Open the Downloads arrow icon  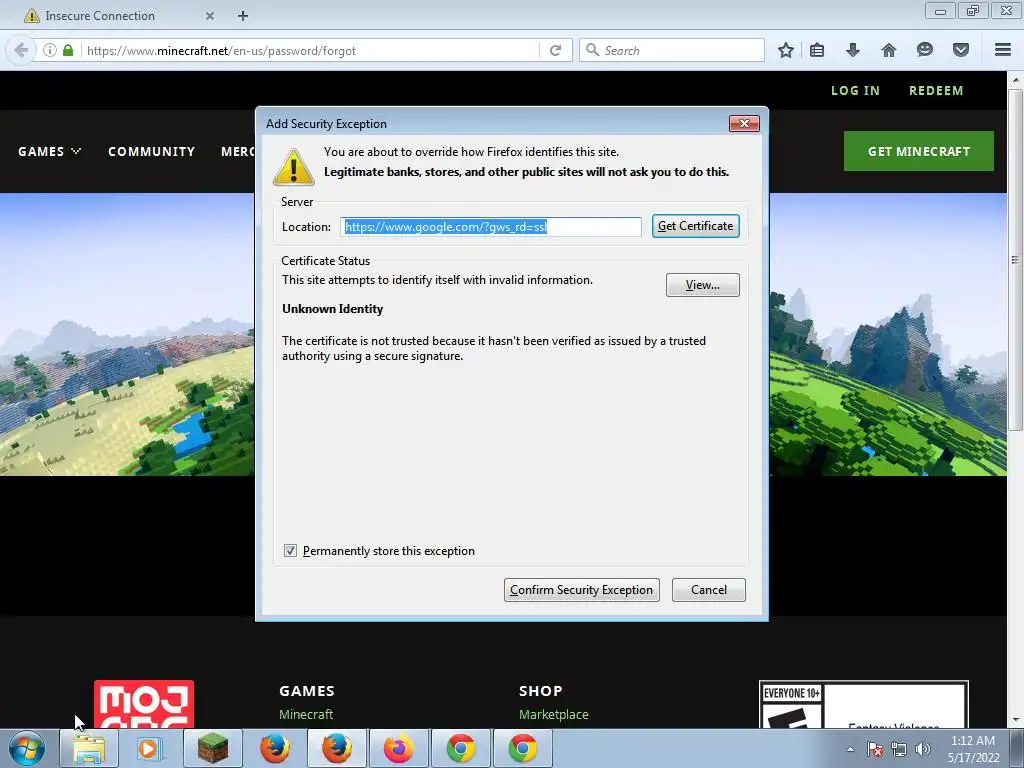point(853,50)
